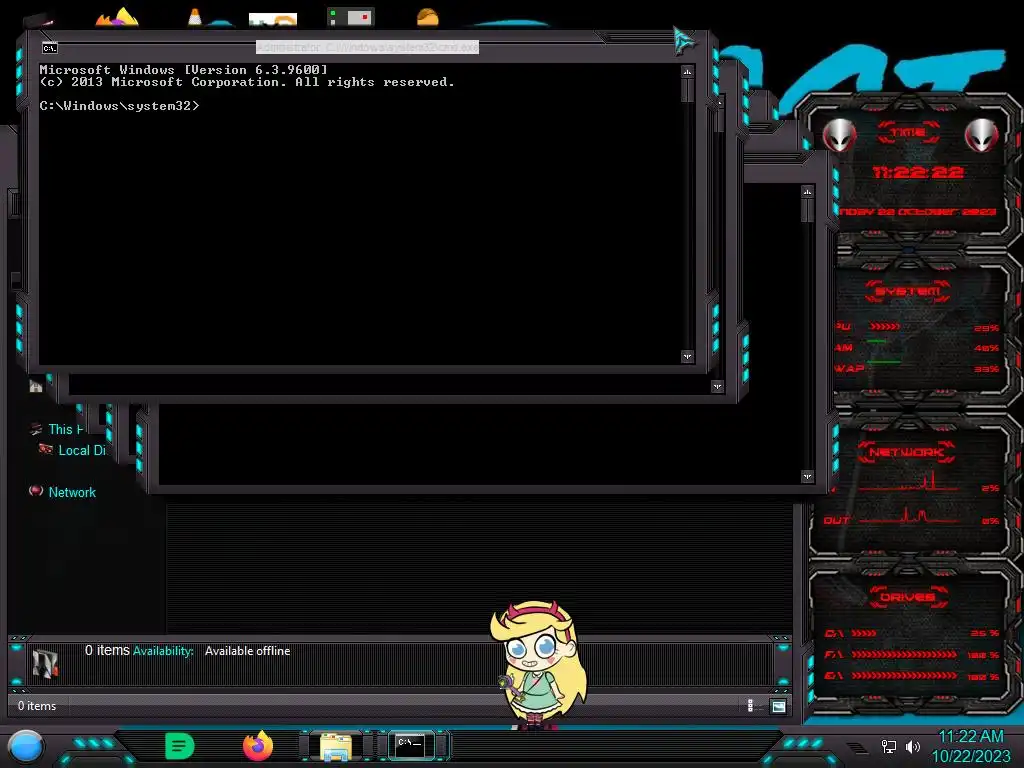Click the gadget clock readout 11:22:22

coord(918,172)
